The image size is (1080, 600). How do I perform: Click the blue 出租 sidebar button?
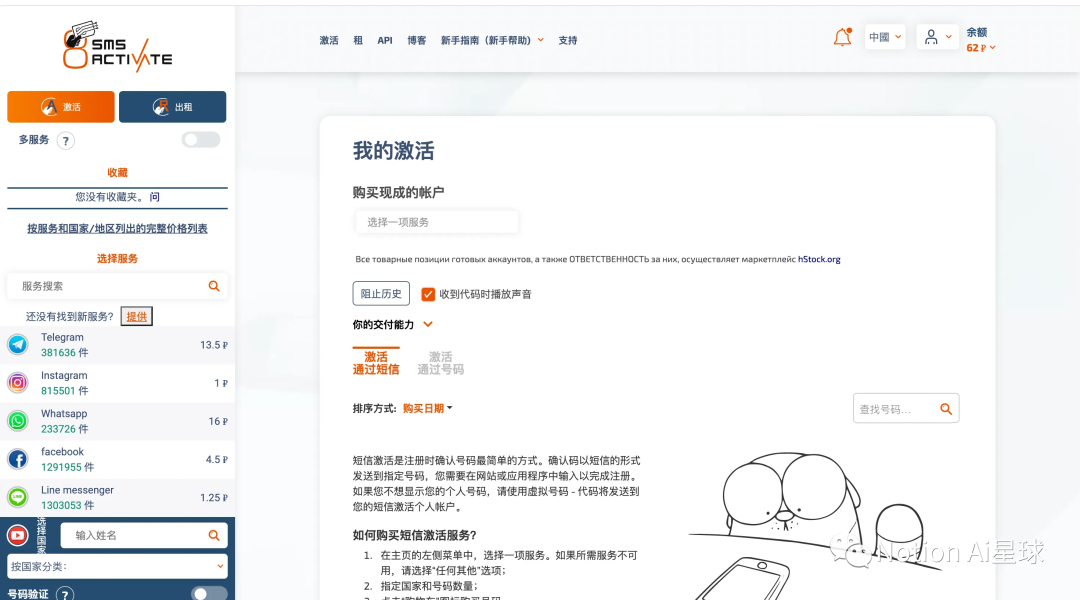173,107
